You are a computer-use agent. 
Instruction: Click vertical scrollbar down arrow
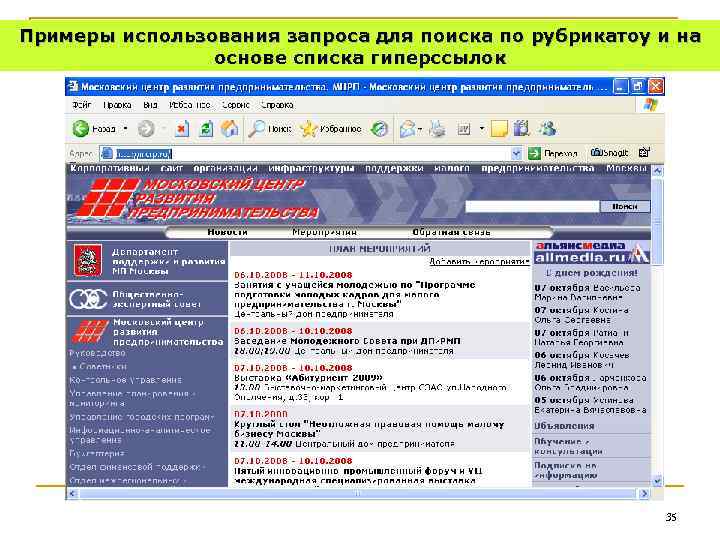pos(658,480)
